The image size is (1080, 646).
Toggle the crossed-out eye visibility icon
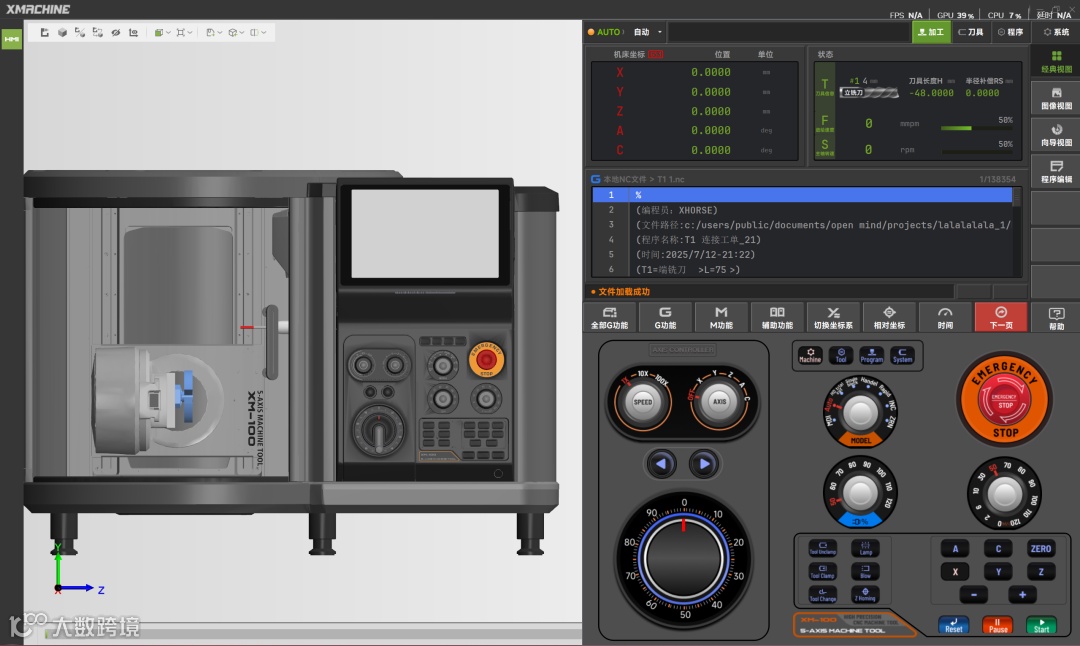pyautogui.click(x=116, y=32)
